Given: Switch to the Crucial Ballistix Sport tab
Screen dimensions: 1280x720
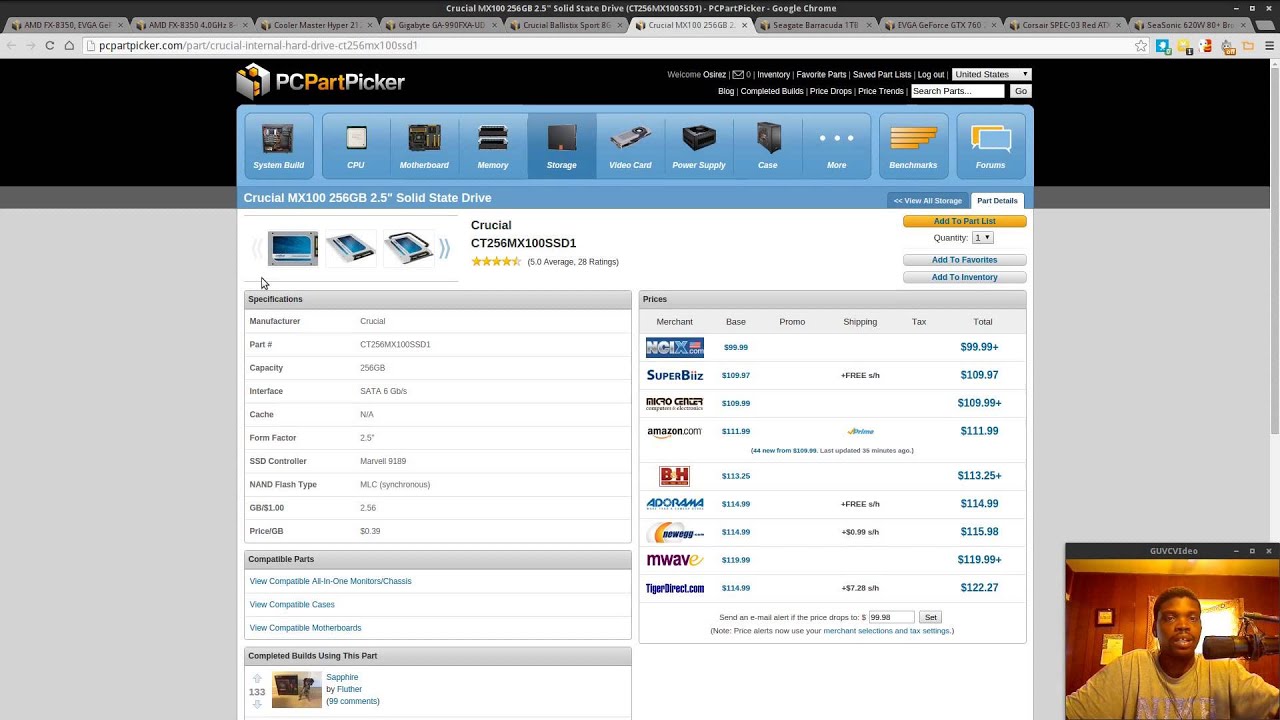Looking at the screenshot, I should coord(566,25).
